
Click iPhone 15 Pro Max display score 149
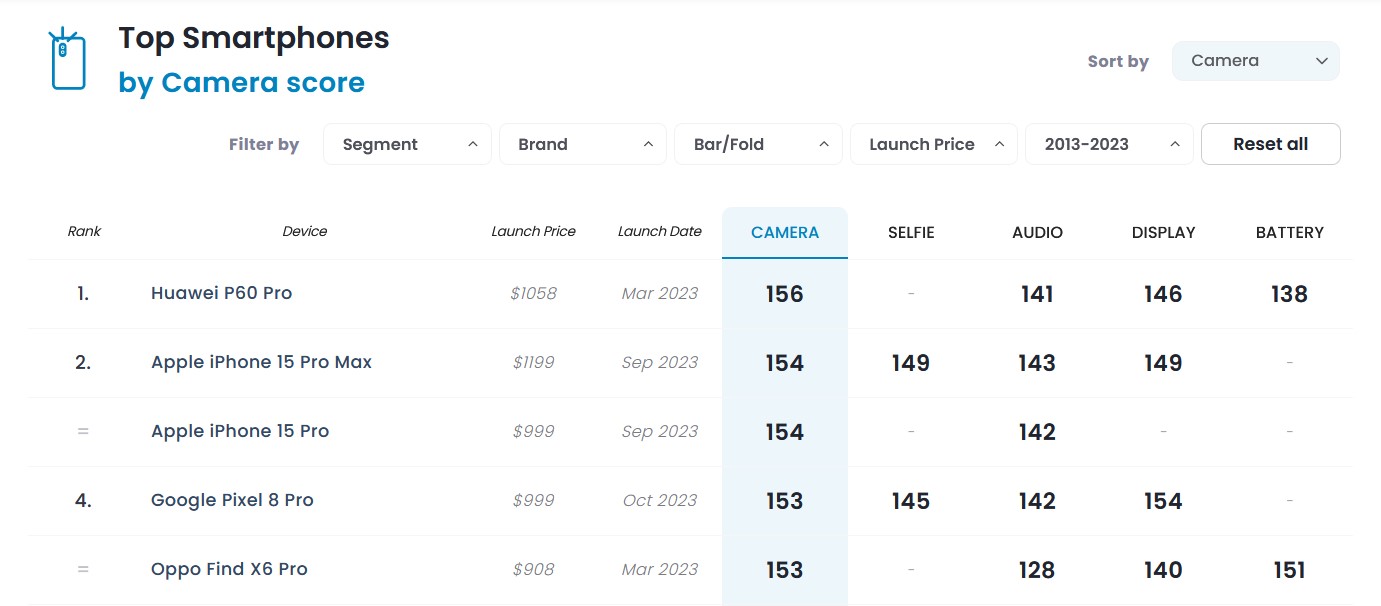pos(1163,363)
